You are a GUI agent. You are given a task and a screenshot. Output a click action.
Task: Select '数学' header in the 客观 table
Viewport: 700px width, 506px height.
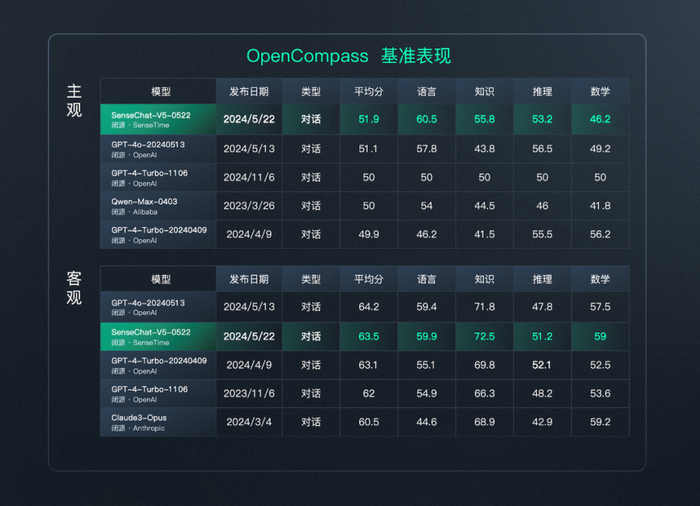[600, 279]
